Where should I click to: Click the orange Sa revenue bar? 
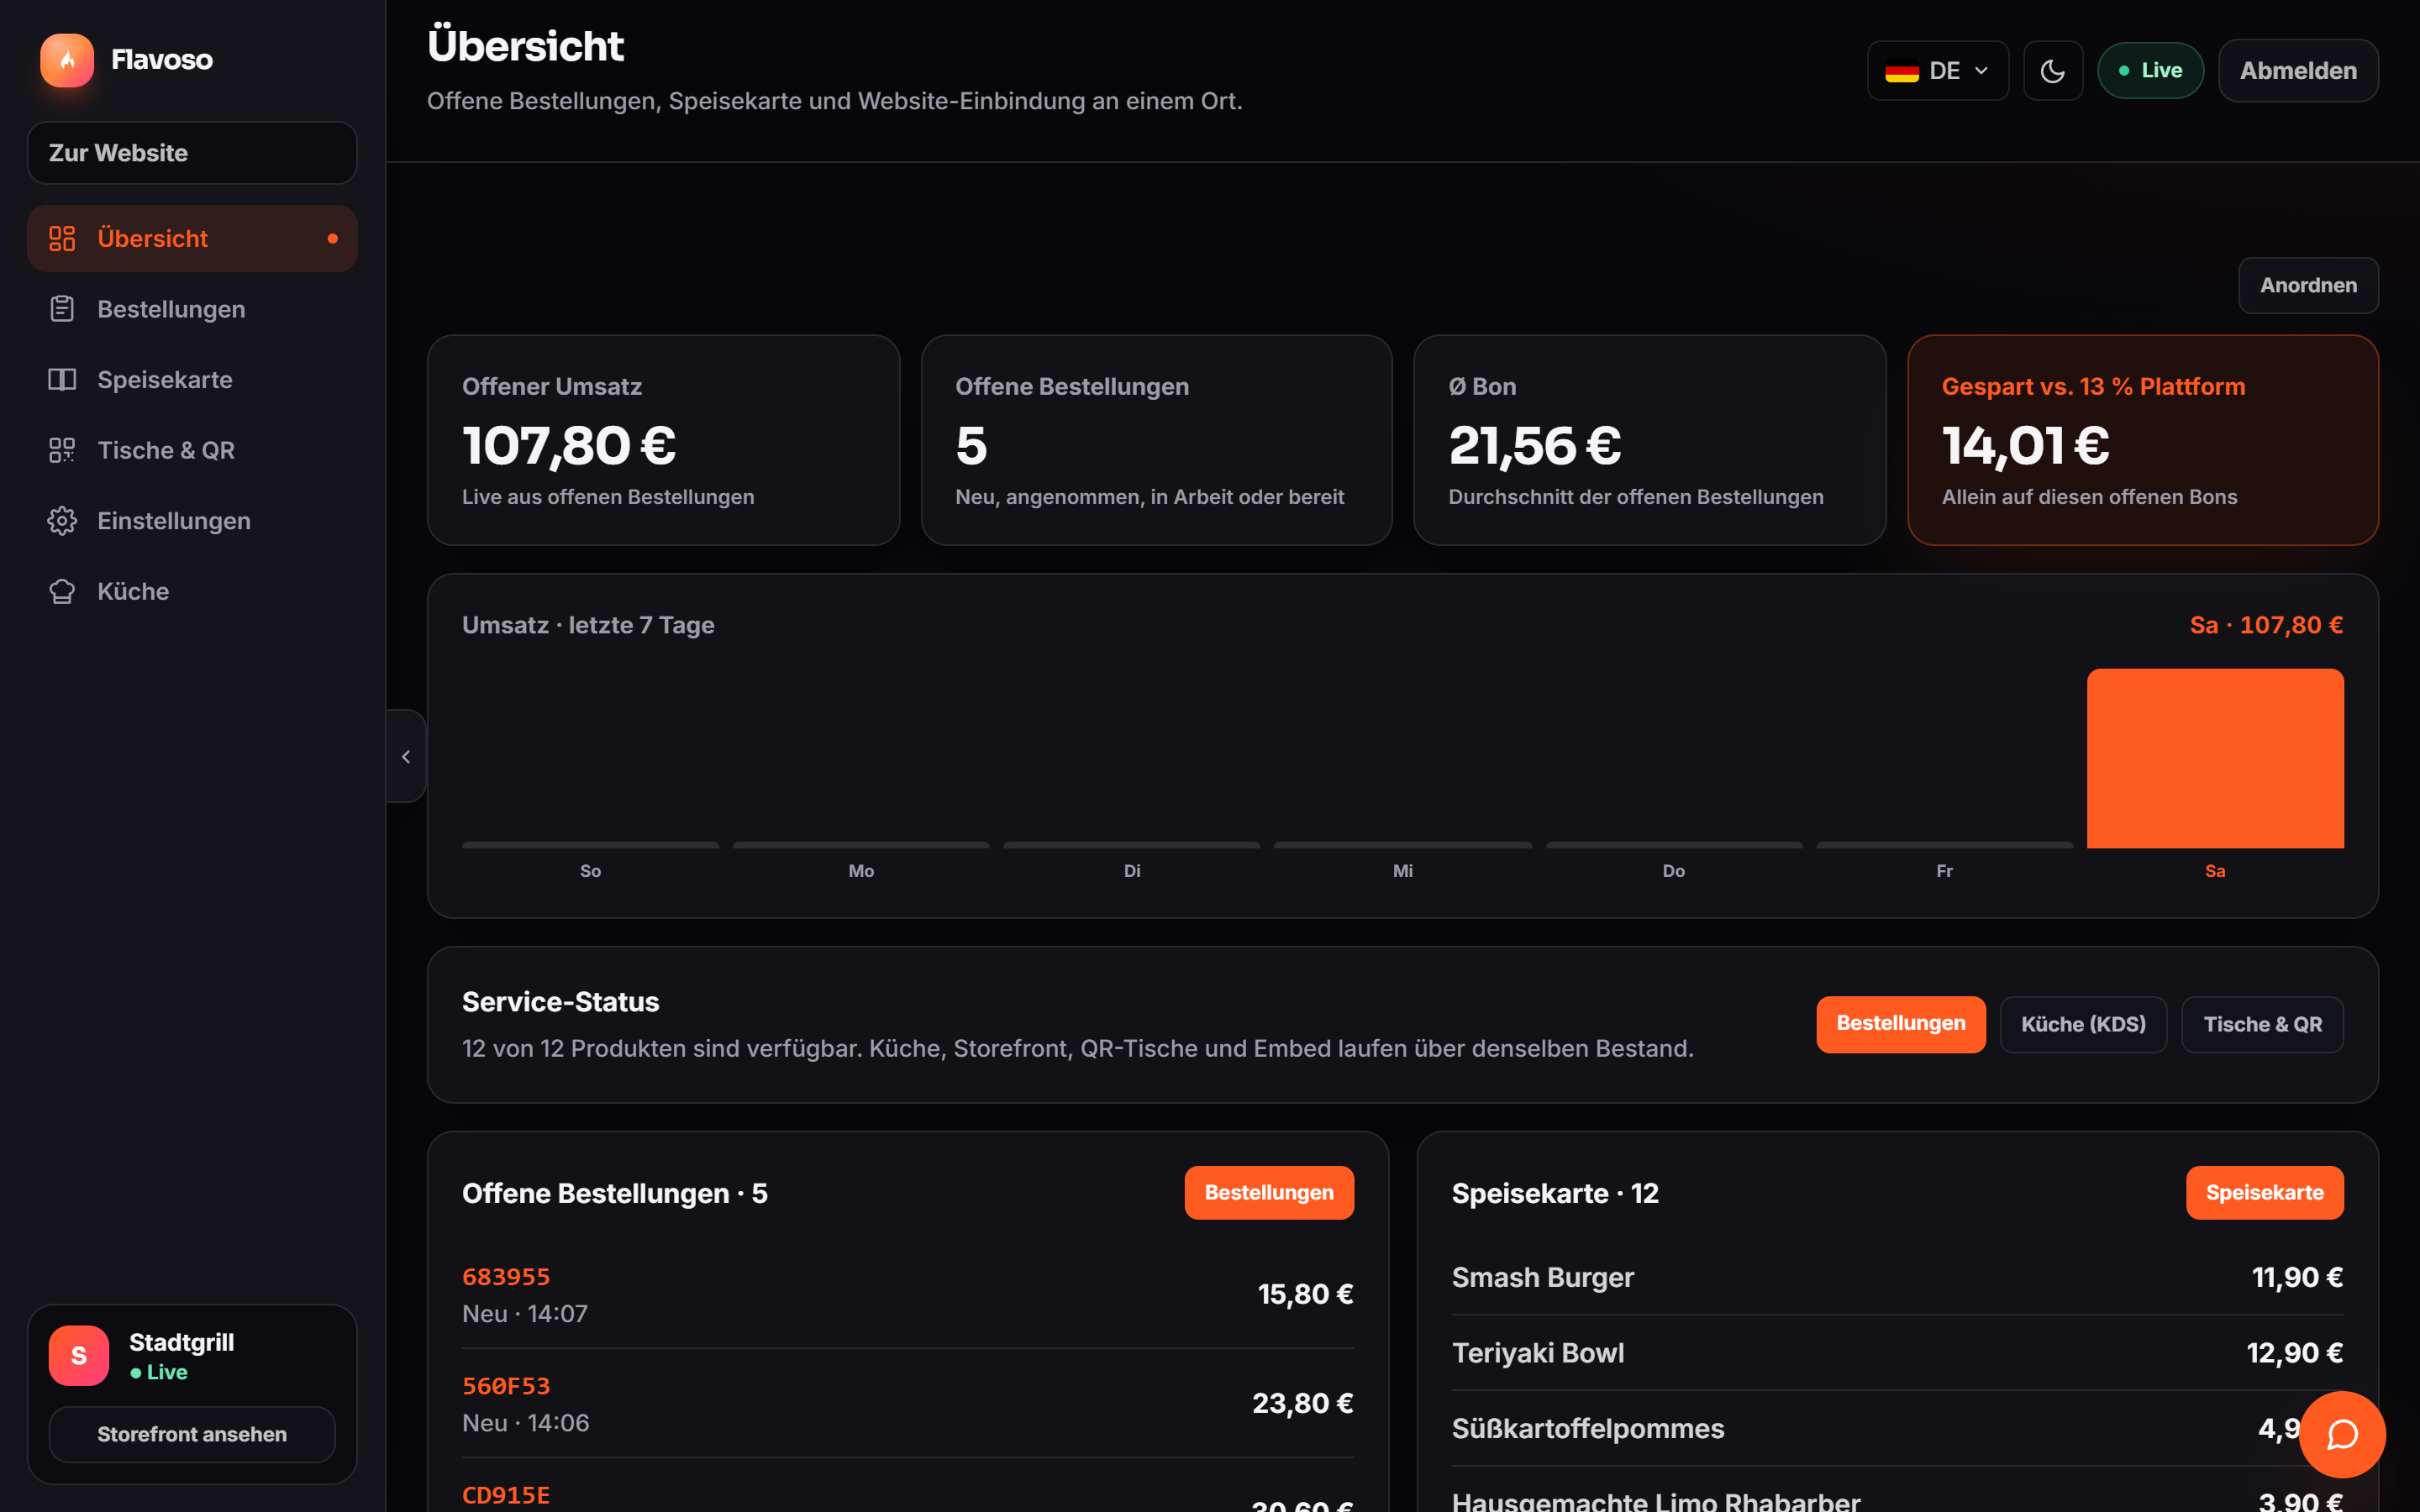click(2215, 758)
